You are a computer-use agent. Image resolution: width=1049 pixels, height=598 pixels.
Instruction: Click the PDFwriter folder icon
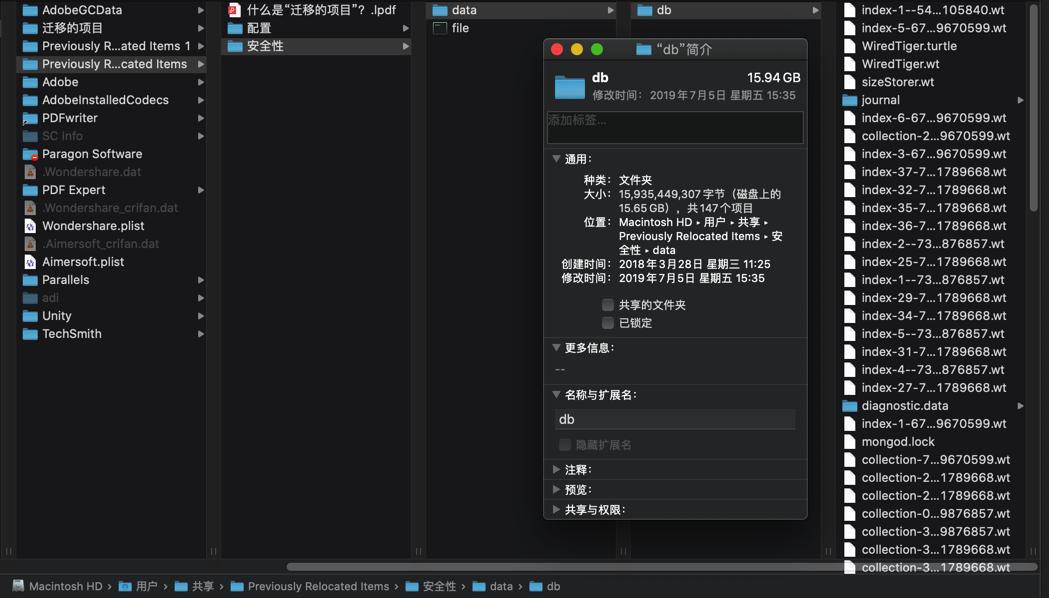(x=30, y=118)
